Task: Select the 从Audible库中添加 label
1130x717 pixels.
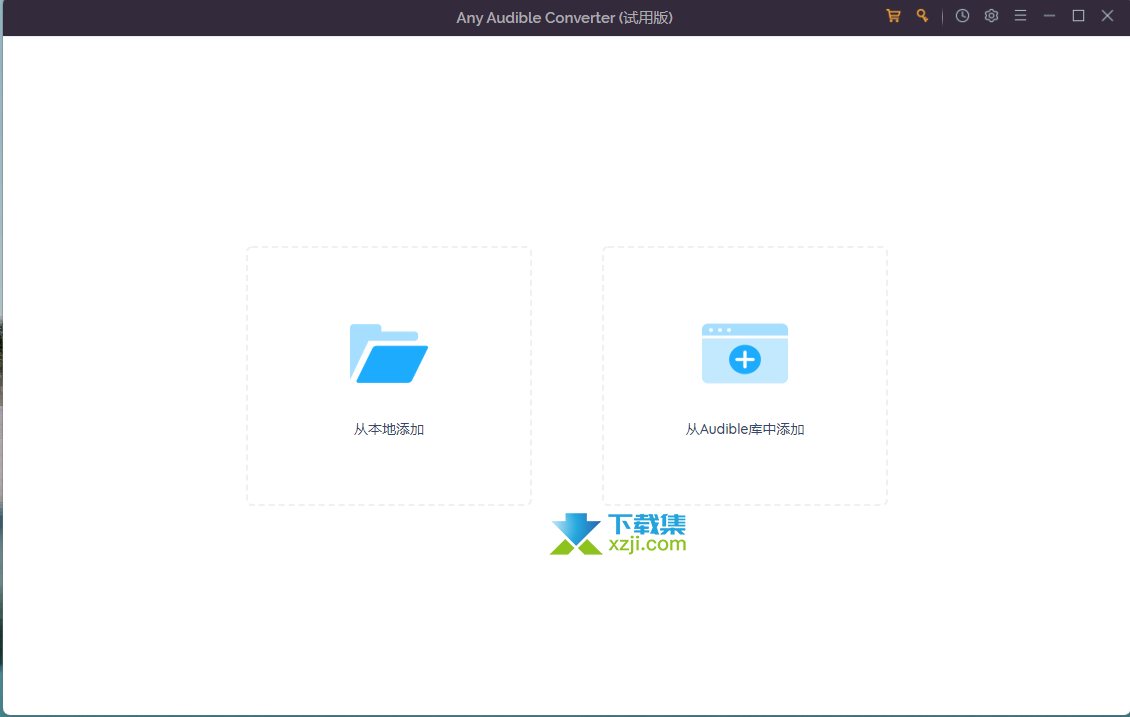Action: pos(744,429)
